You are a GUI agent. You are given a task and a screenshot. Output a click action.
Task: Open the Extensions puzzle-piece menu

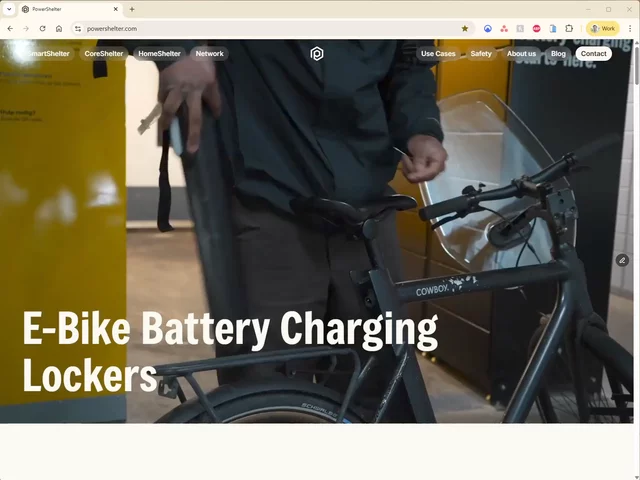point(569,29)
